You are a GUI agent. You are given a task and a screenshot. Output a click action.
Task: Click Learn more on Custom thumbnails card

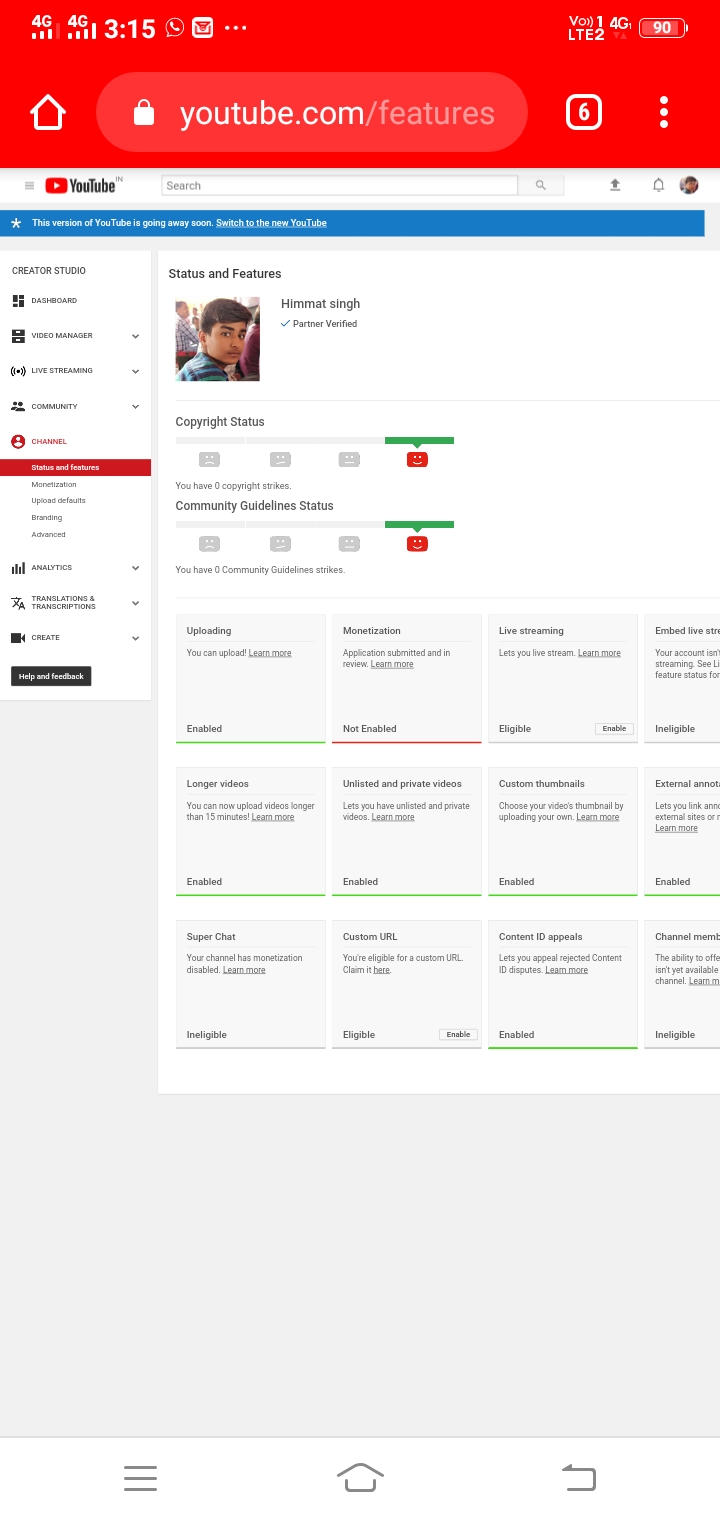(x=598, y=817)
